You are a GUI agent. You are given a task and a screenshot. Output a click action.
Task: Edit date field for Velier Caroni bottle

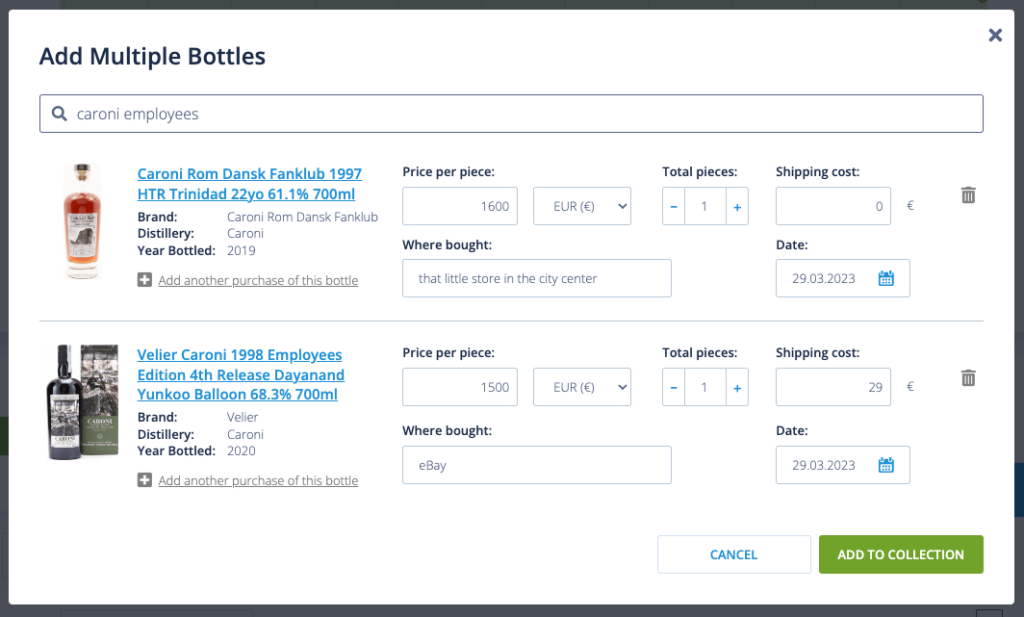842,465
